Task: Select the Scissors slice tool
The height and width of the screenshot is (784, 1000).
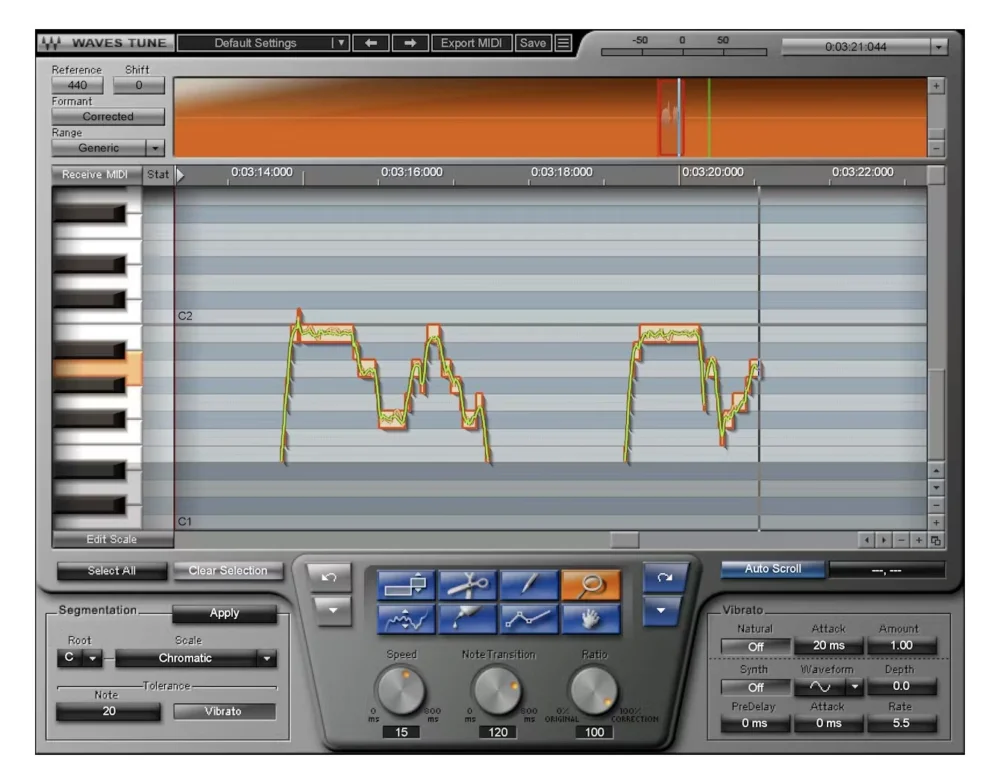Action: click(467, 584)
